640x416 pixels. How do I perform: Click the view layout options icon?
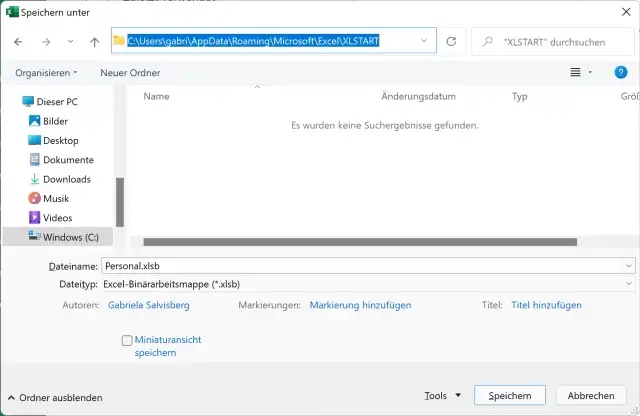(x=575, y=72)
